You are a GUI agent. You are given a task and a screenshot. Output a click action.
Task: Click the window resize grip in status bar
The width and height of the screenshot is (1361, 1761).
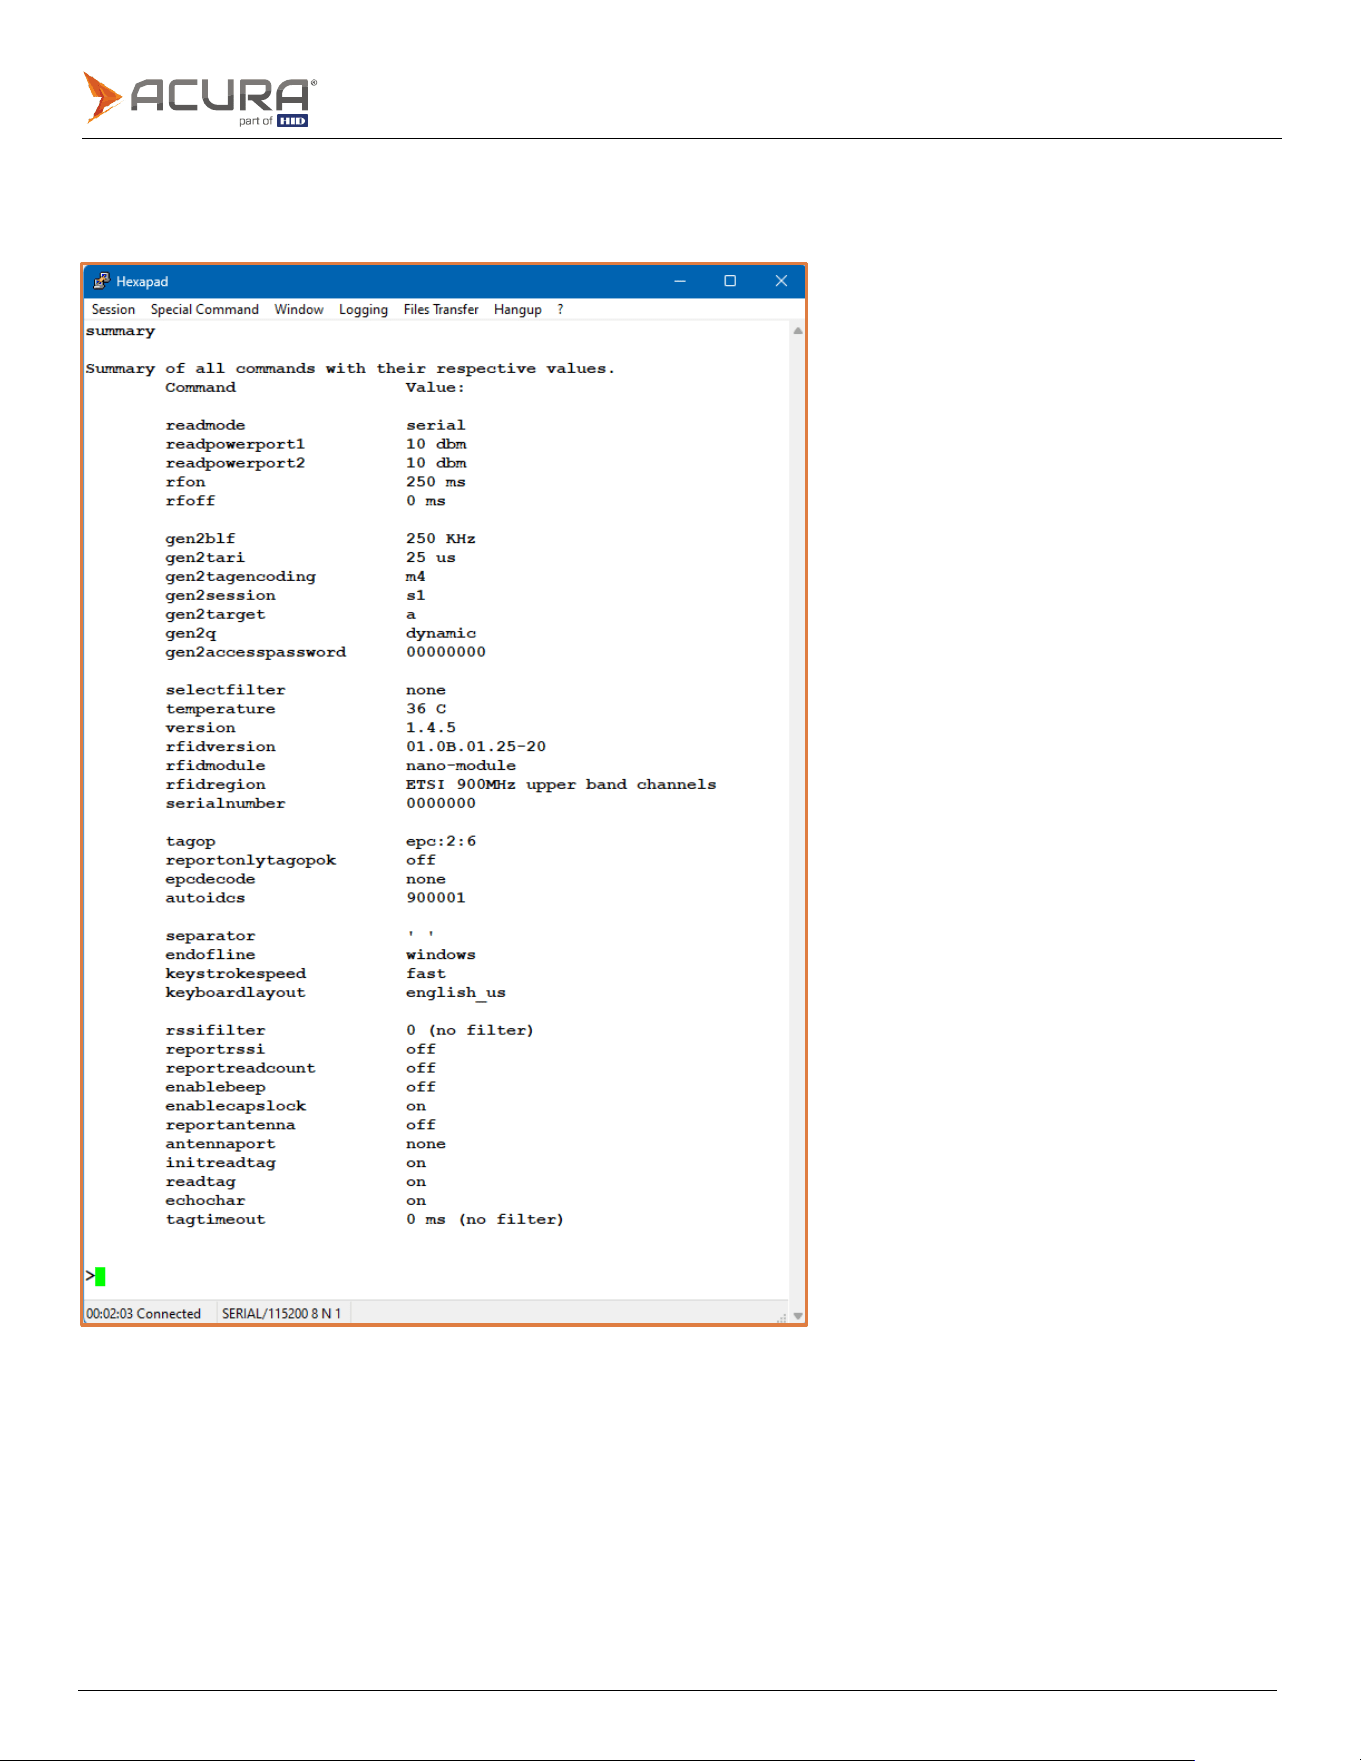(781, 1317)
